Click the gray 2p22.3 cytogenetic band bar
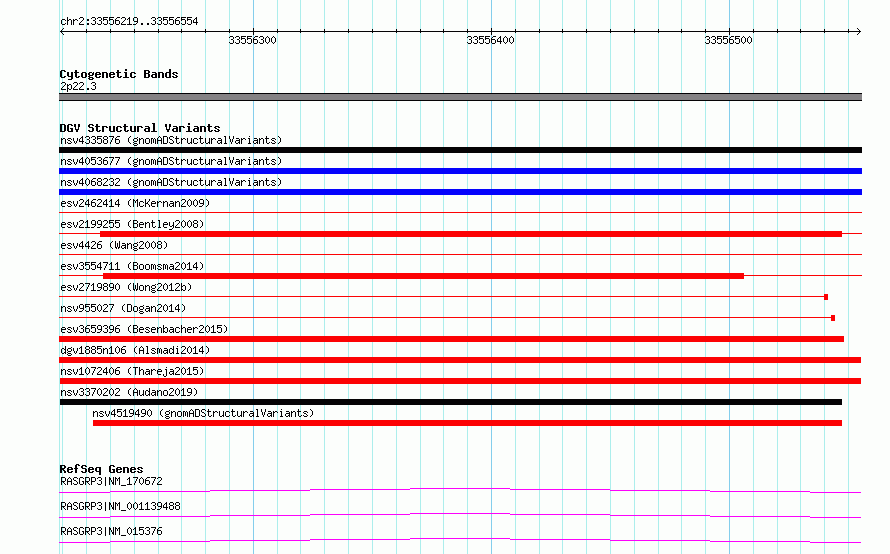Viewport: 890px width, 554px height. (x=460, y=97)
